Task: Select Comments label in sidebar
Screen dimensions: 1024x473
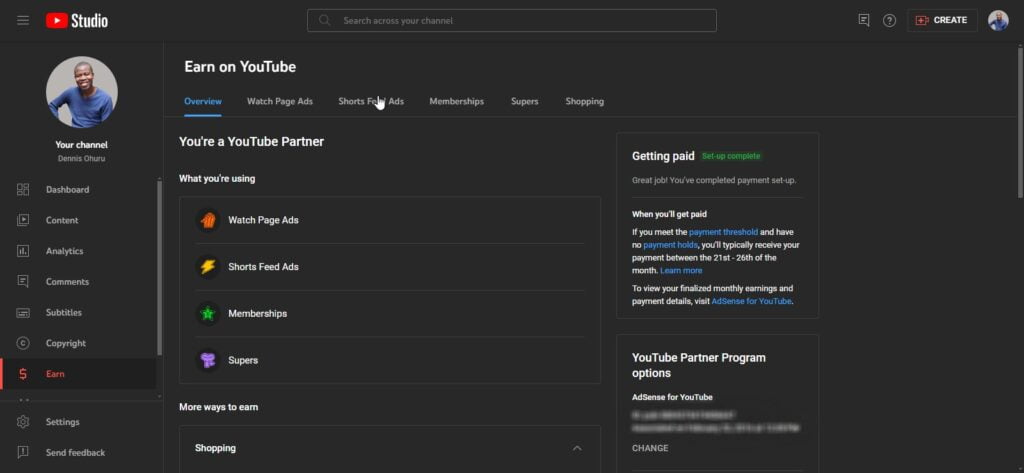Action: (67, 282)
